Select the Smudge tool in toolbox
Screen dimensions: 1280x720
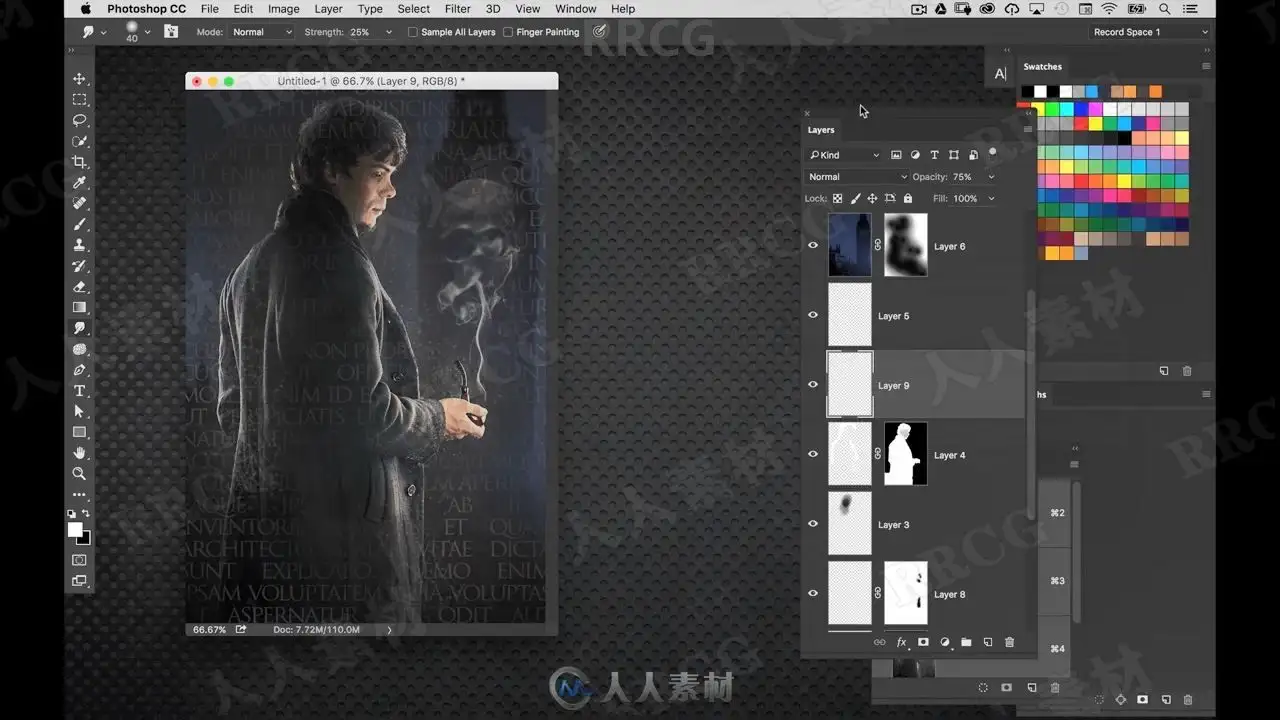[79, 328]
